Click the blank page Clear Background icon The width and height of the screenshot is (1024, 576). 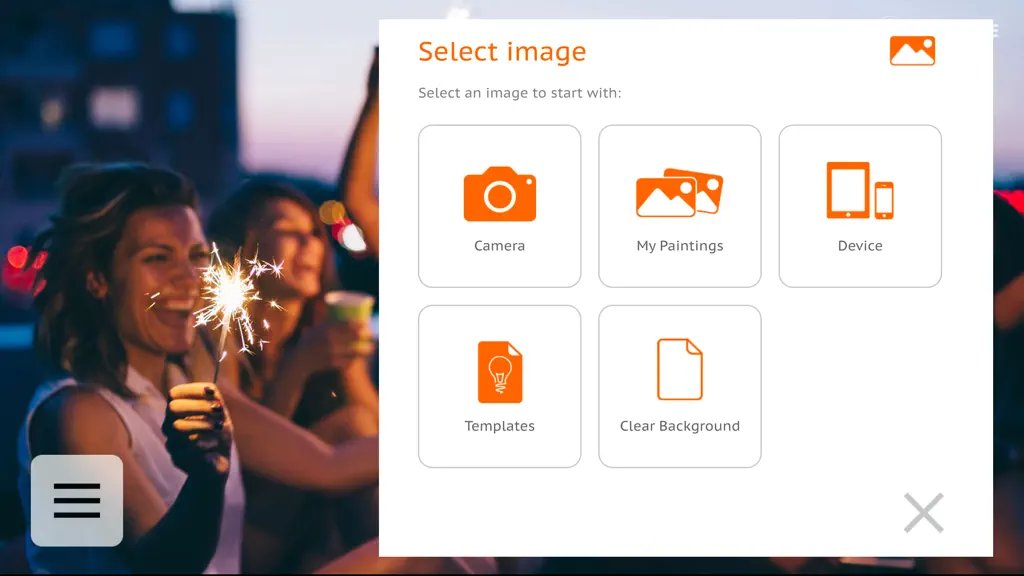coord(680,369)
